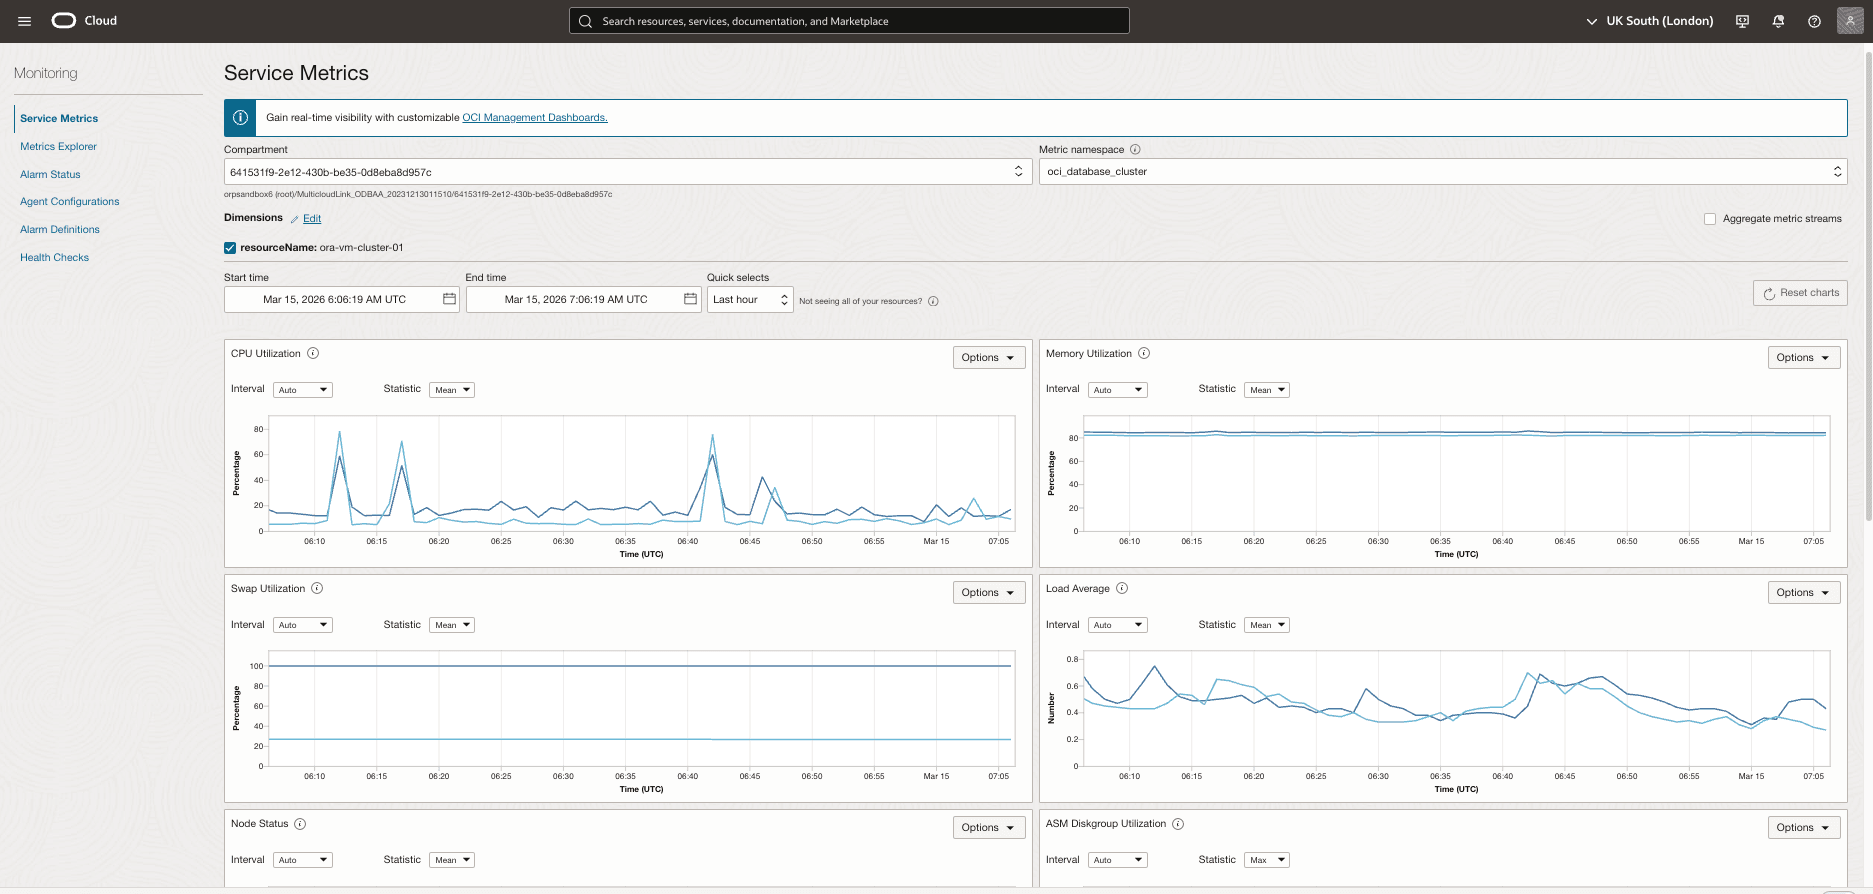Click the pencil icon beside Dimensions Edit
Screen dimensions: 1873x894
[x=294, y=219]
